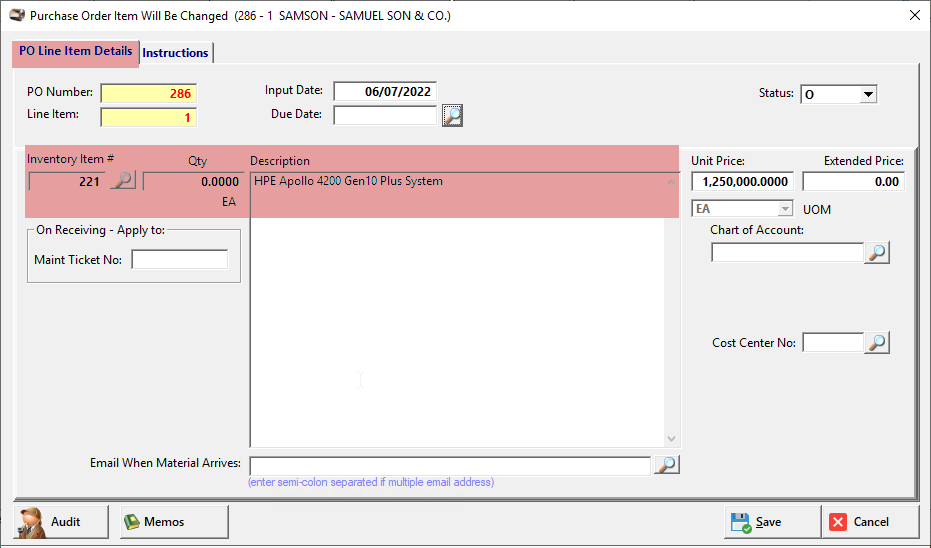Image resolution: width=931 pixels, height=548 pixels.
Task: Click into the Due Date field
Action: pyautogui.click(x=385, y=115)
